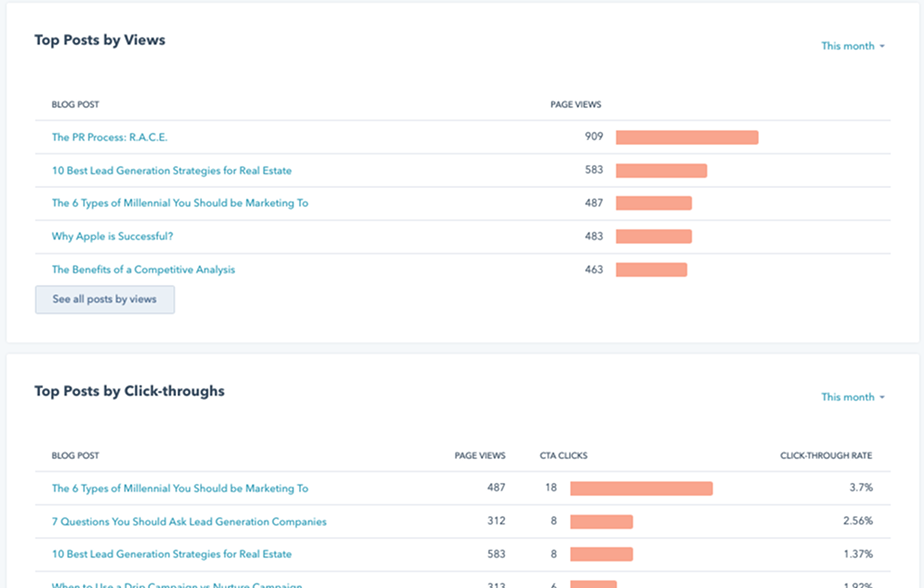Image resolution: width=924 pixels, height=588 pixels.
Task: Open the This month dropdown for Top Posts by Views
Action: tap(853, 46)
